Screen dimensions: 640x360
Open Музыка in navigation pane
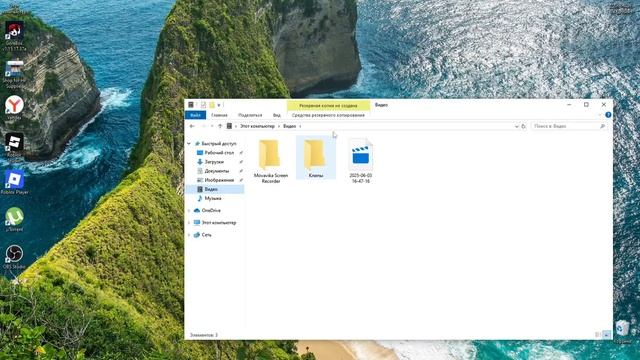[x=213, y=198]
